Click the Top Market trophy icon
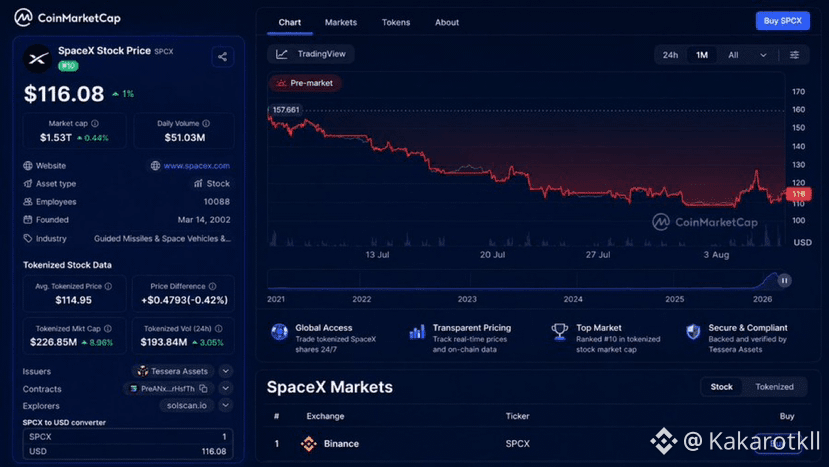This screenshot has height=467, width=829. [x=559, y=332]
